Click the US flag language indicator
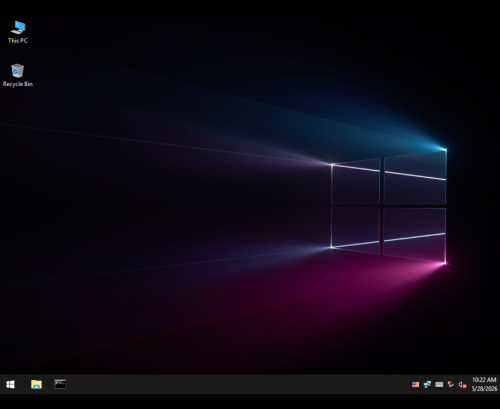This screenshot has width=500, height=409. (415, 384)
